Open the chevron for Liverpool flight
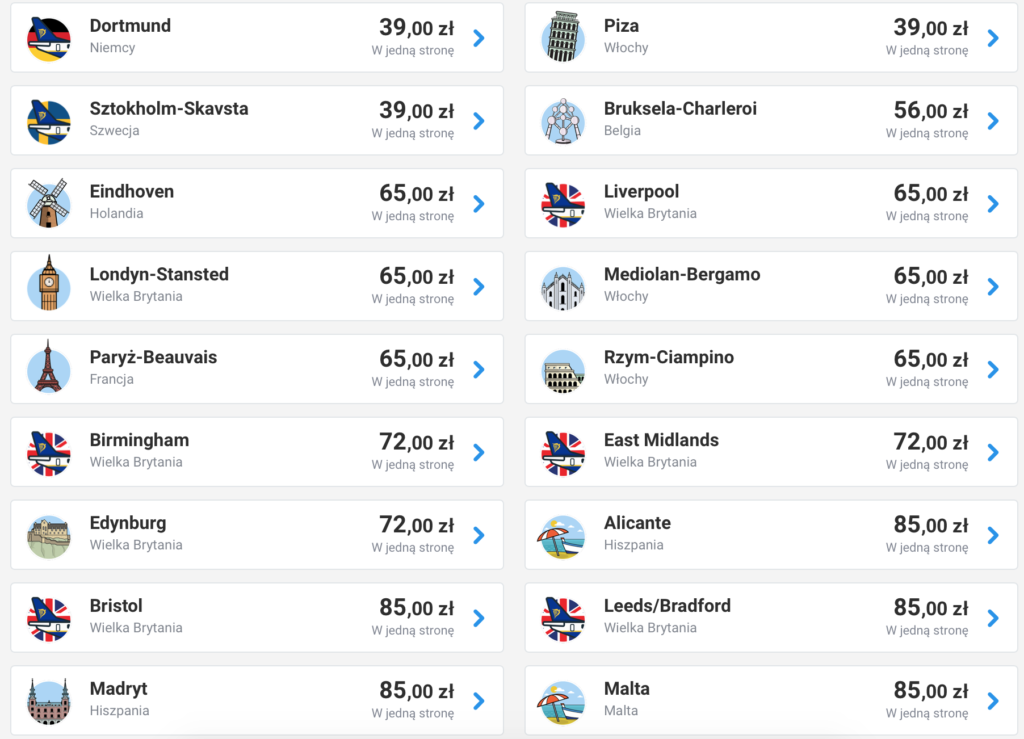The width and height of the screenshot is (1024, 739). pos(993,204)
